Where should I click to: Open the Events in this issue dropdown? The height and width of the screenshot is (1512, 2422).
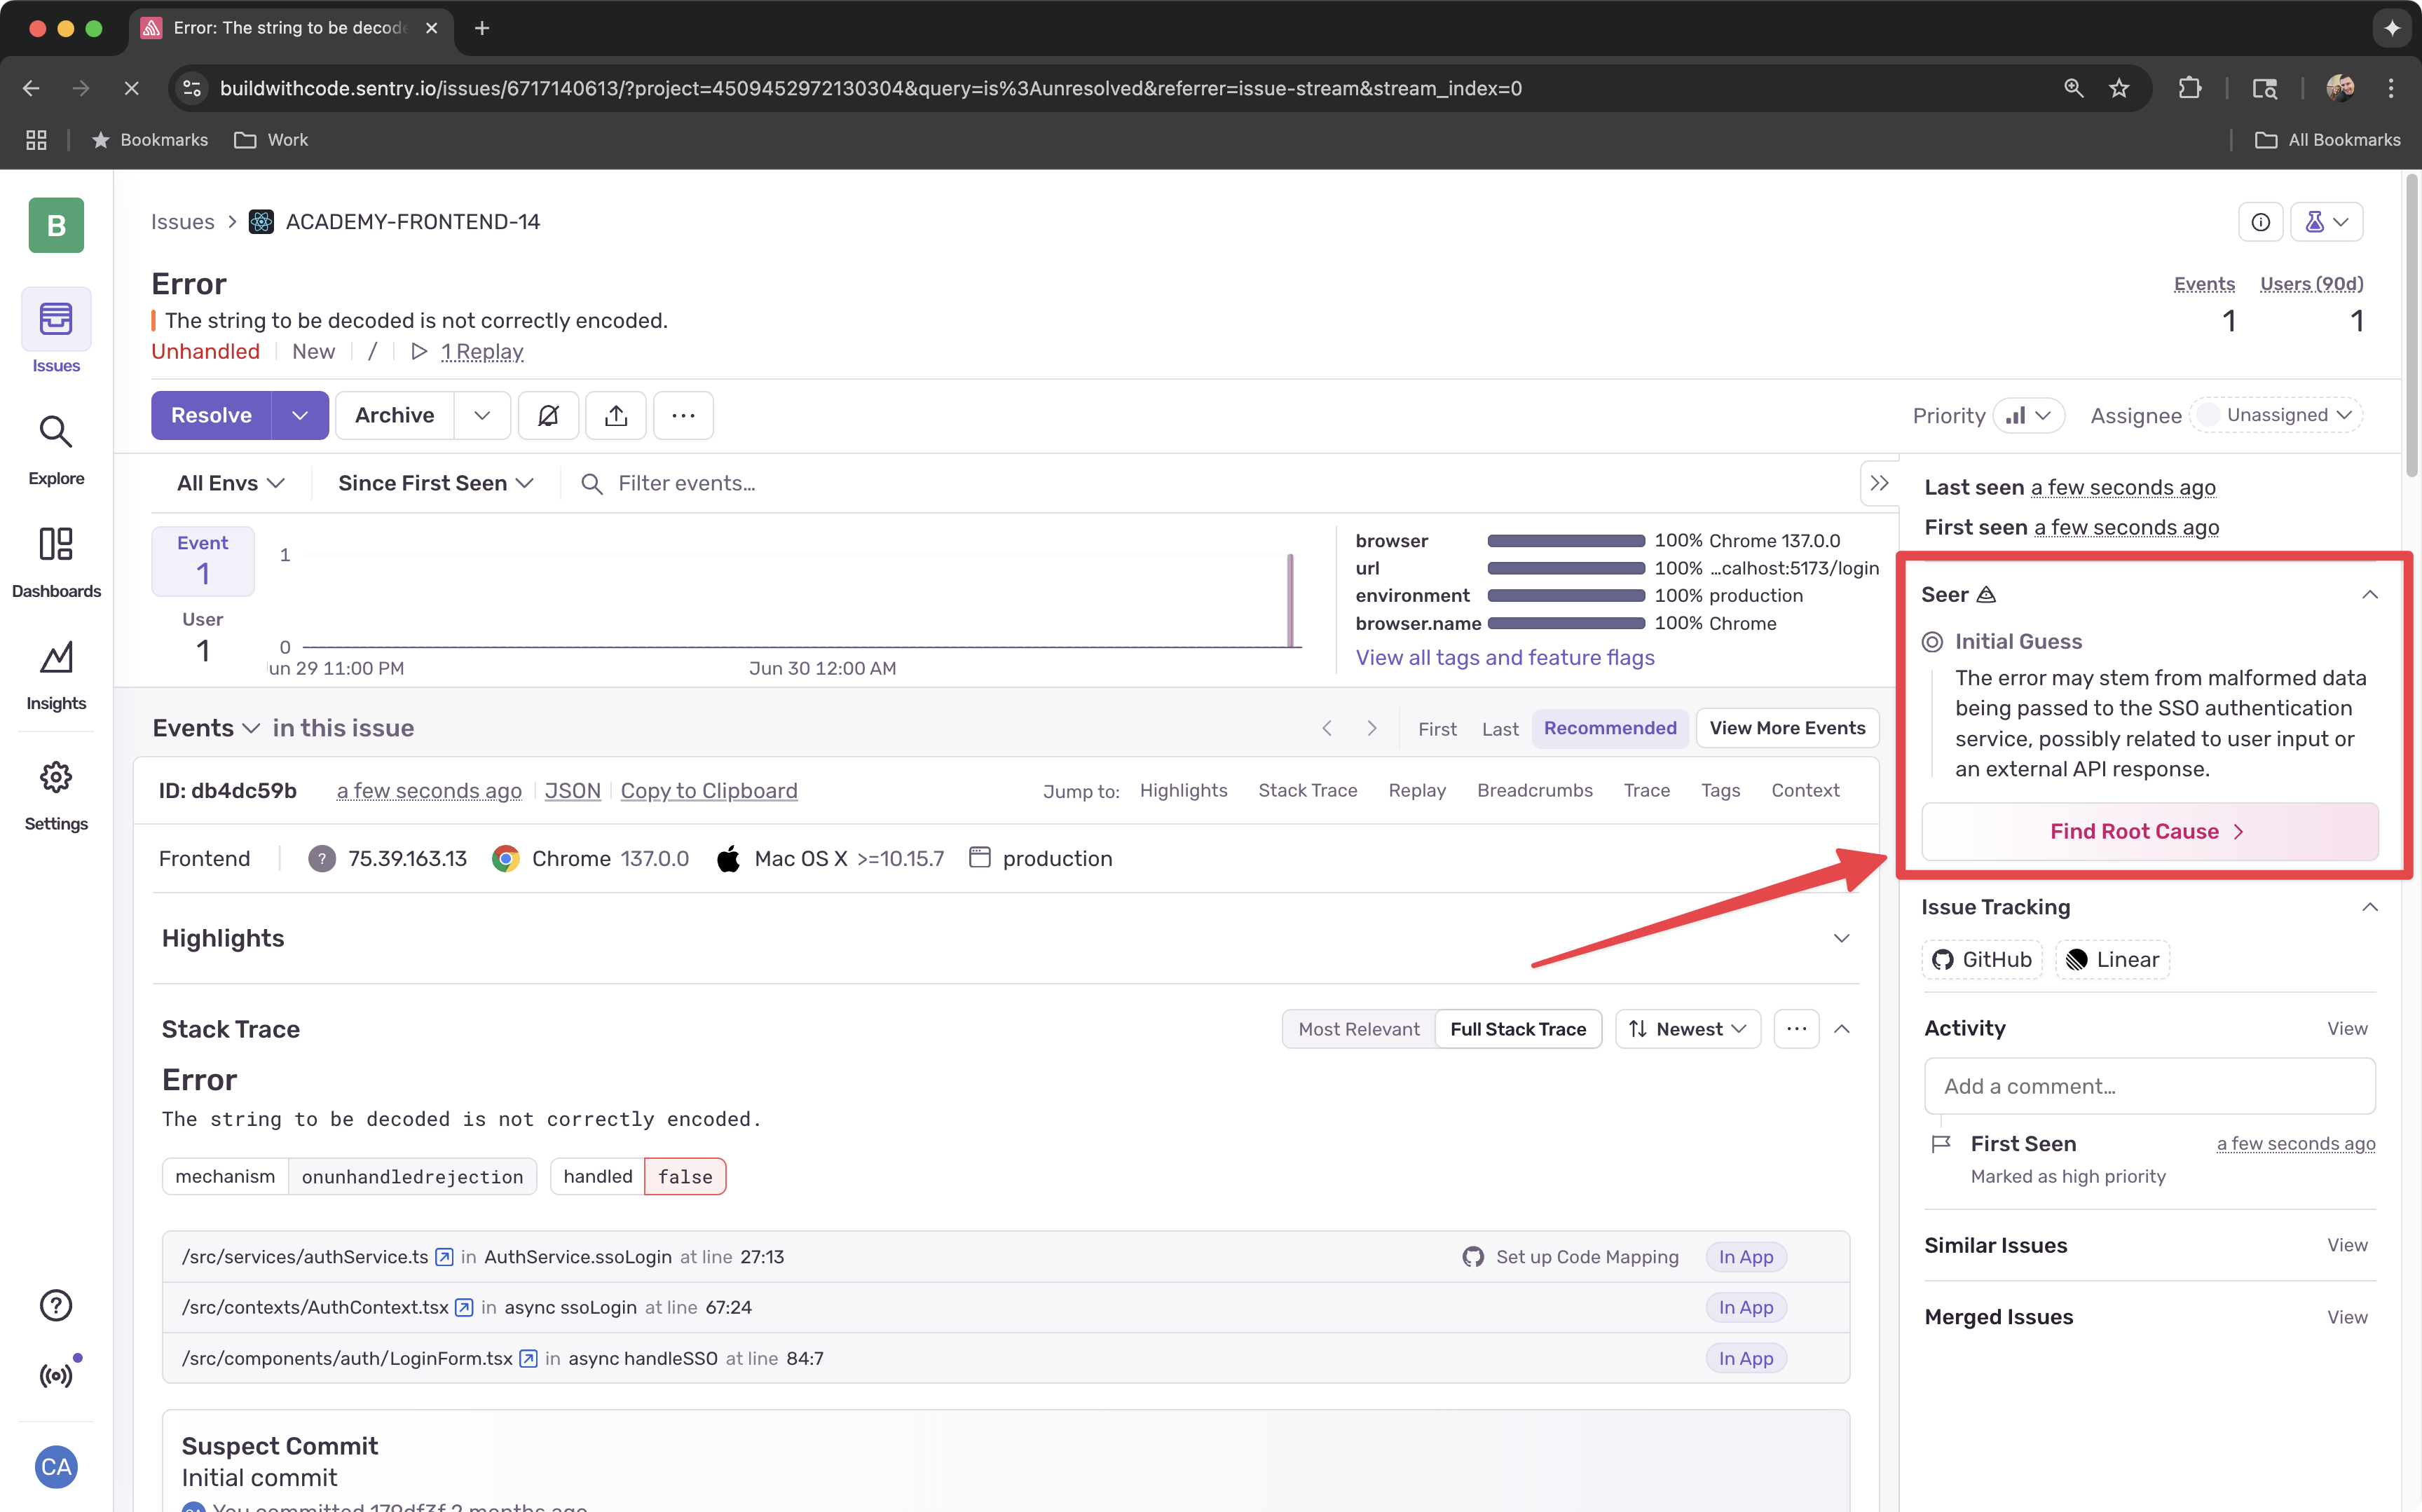click(206, 728)
